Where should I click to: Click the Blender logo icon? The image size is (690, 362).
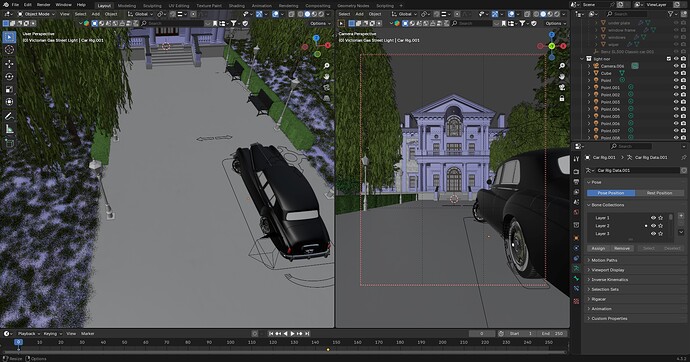pyautogui.click(x=6, y=5)
